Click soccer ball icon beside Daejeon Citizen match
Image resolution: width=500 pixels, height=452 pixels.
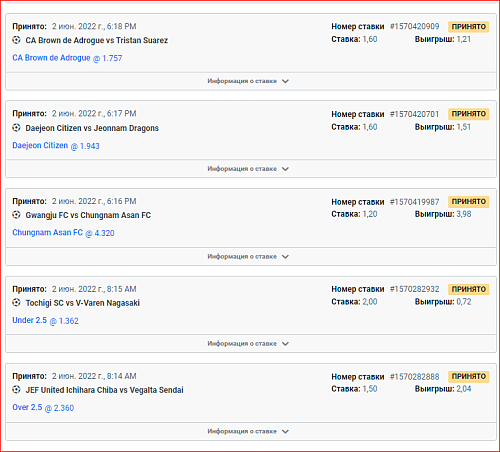pyautogui.click(x=16, y=128)
